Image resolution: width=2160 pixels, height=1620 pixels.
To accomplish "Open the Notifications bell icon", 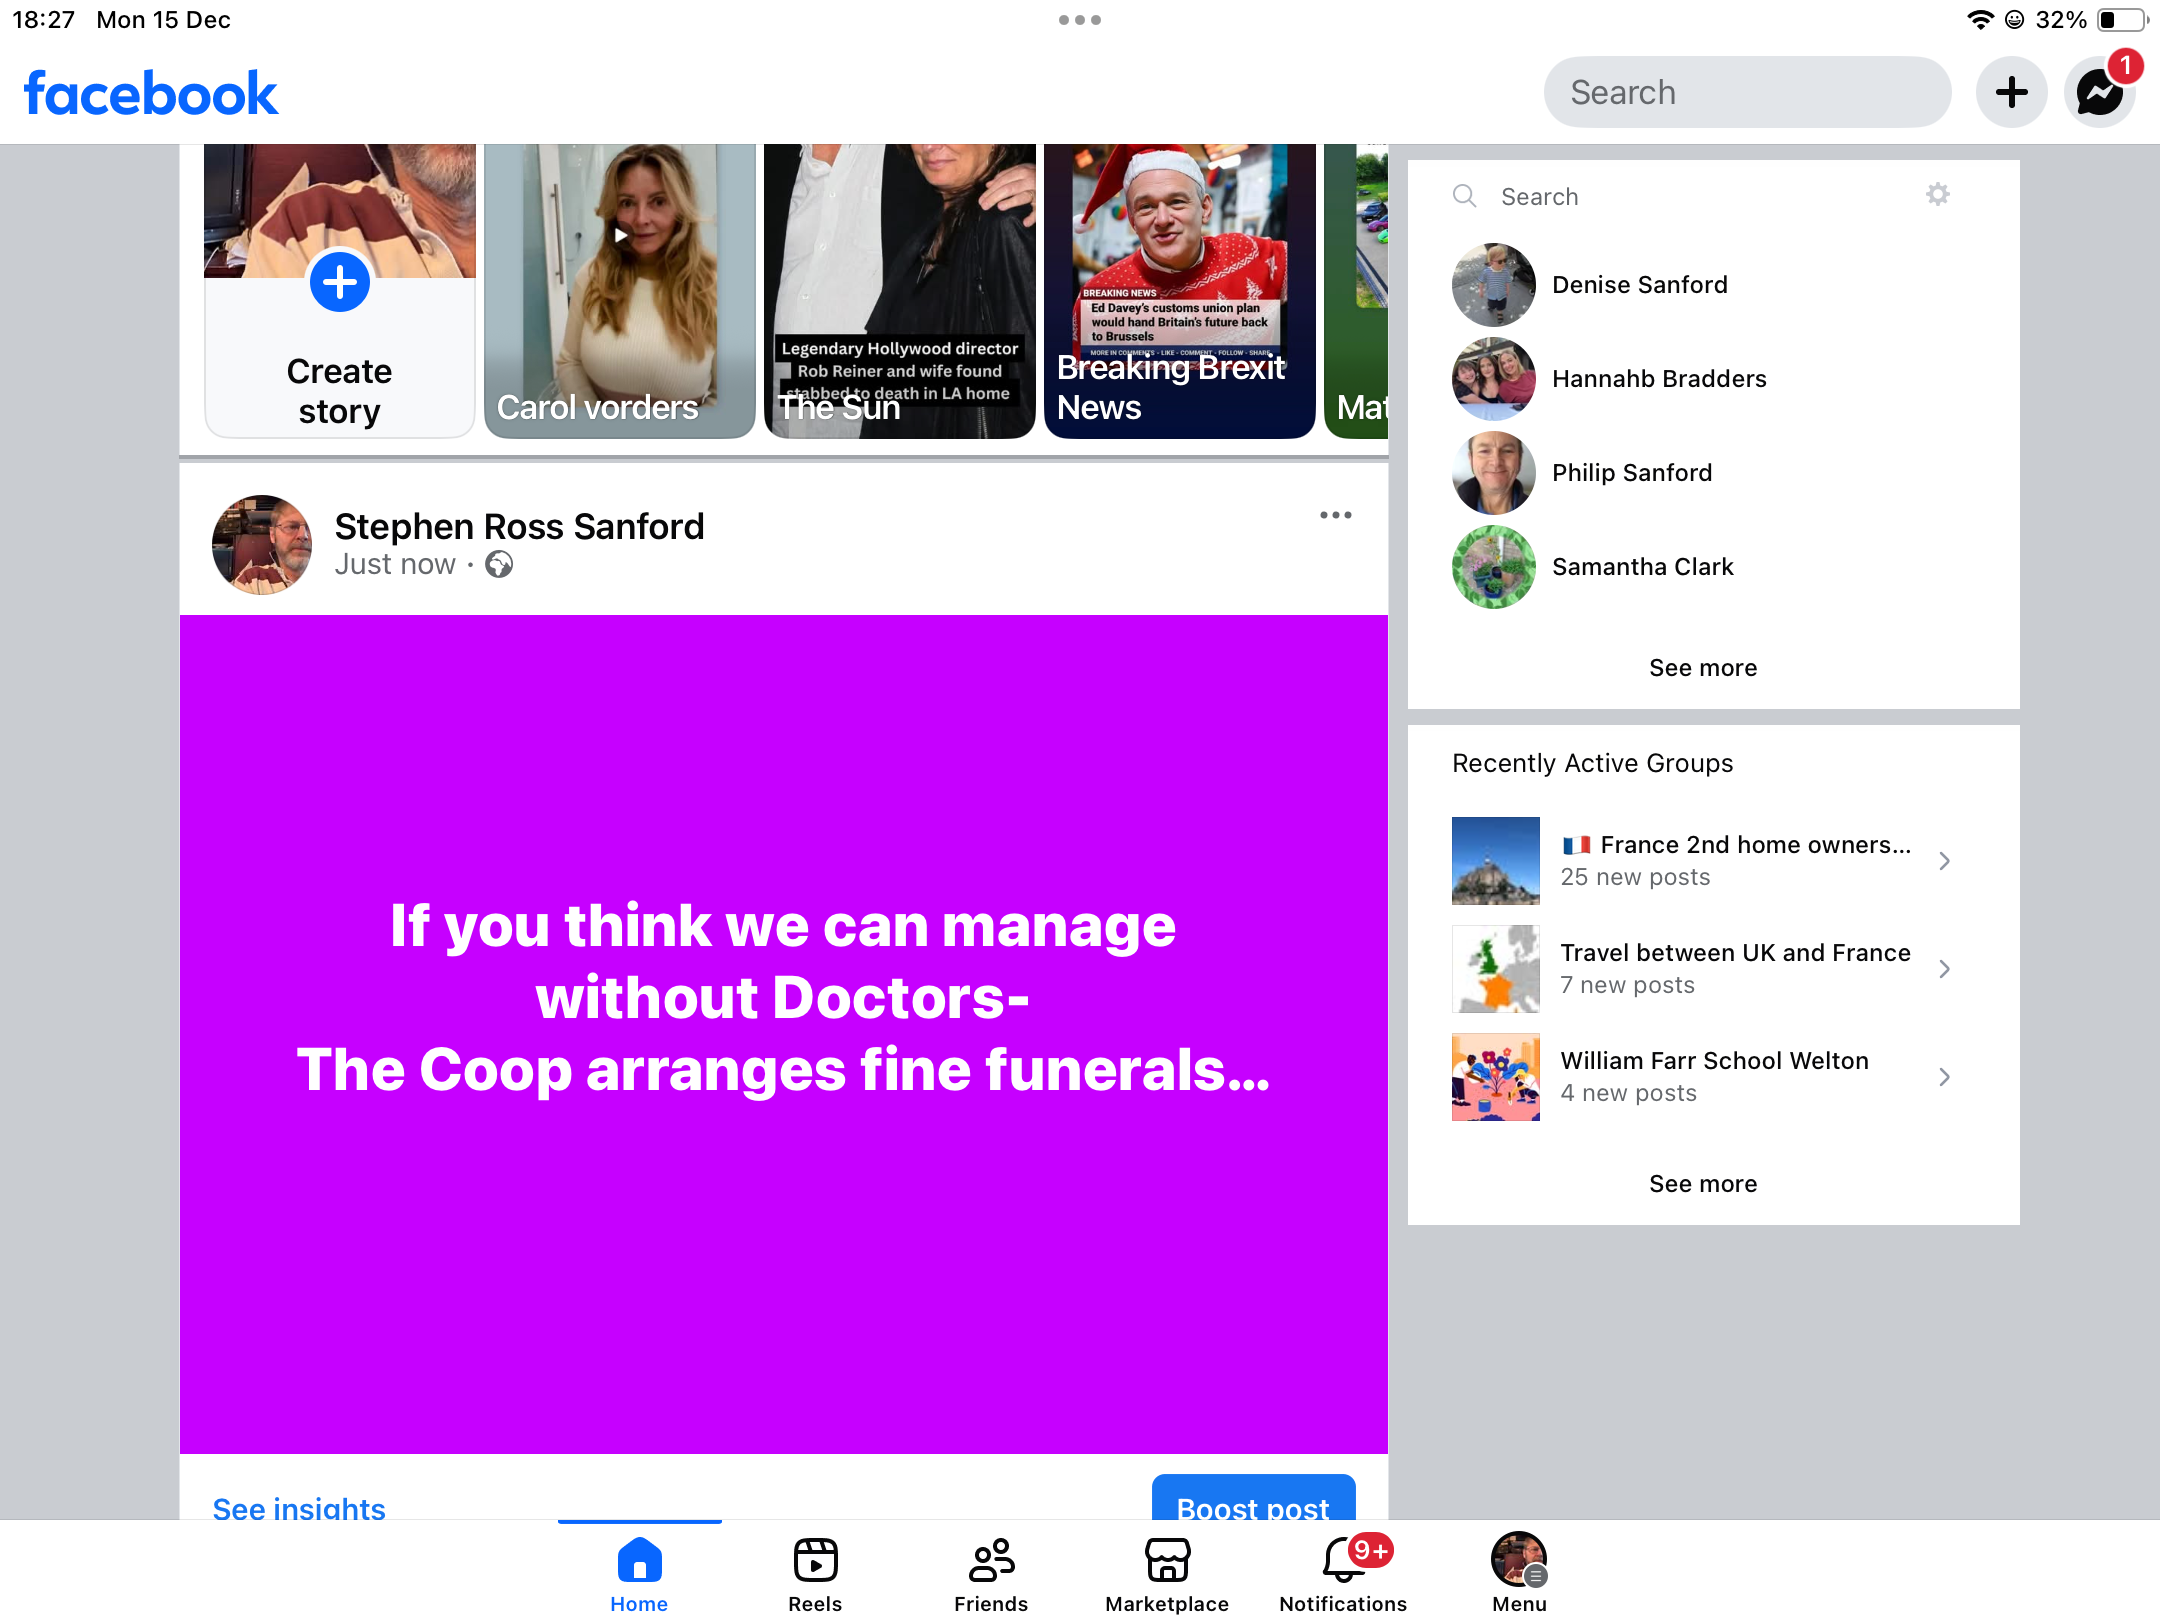I will point(1343,1561).
